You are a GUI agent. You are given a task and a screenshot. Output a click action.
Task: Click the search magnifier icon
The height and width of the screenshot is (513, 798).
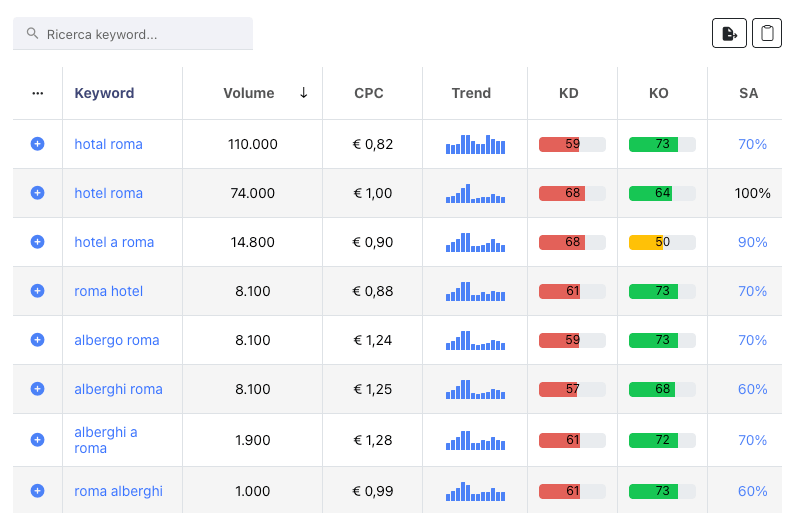[33, 34]
